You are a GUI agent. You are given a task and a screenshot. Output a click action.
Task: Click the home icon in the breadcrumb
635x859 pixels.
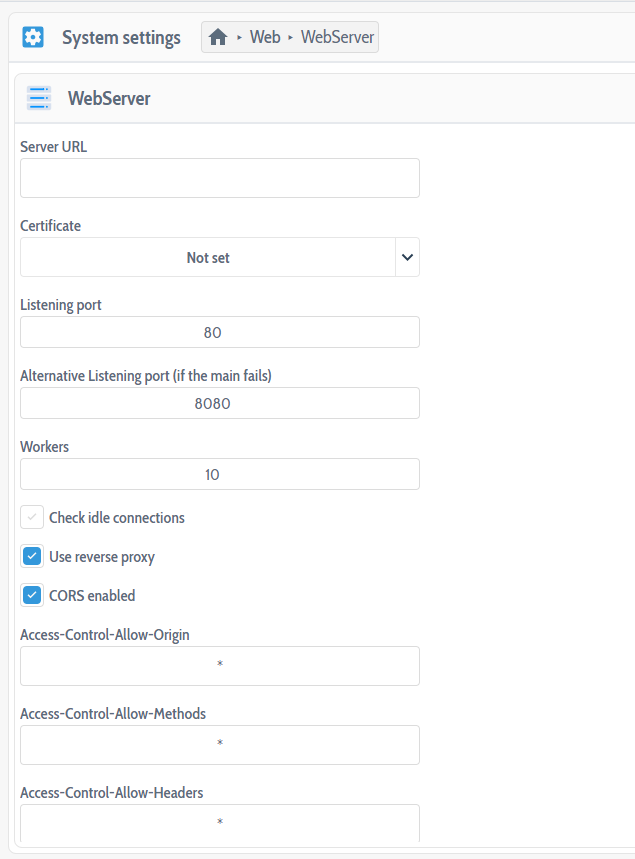click(x=217, y=36)
